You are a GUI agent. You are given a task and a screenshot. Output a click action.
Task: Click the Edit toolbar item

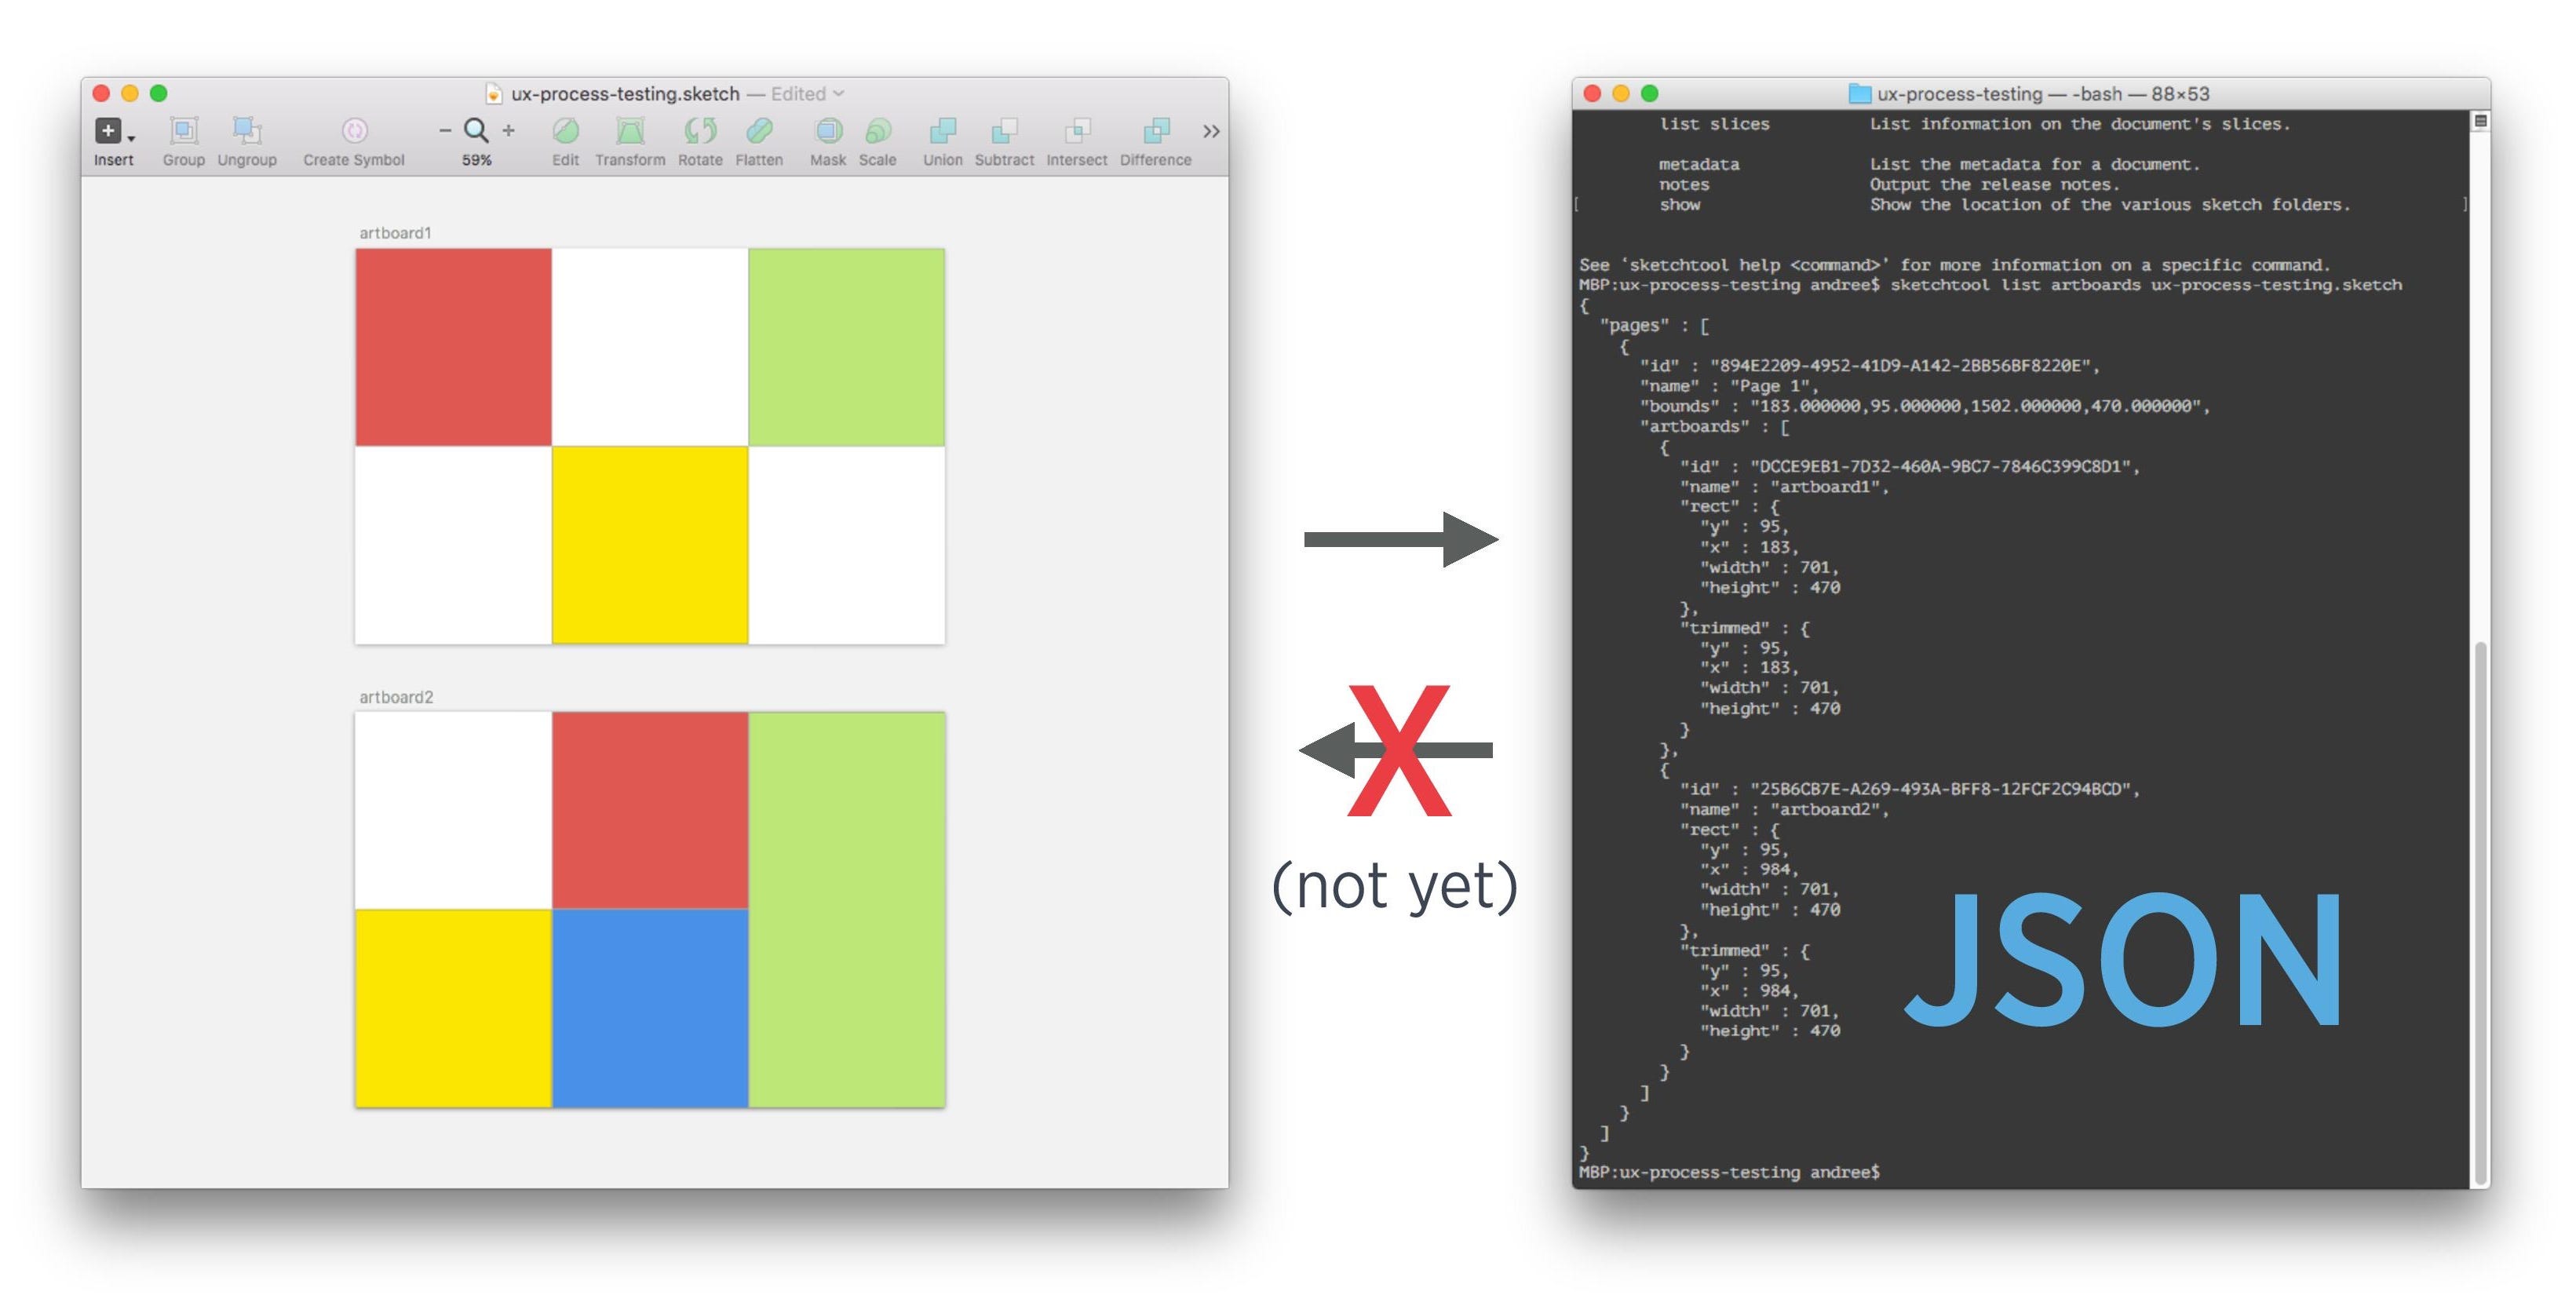point(566,131)
